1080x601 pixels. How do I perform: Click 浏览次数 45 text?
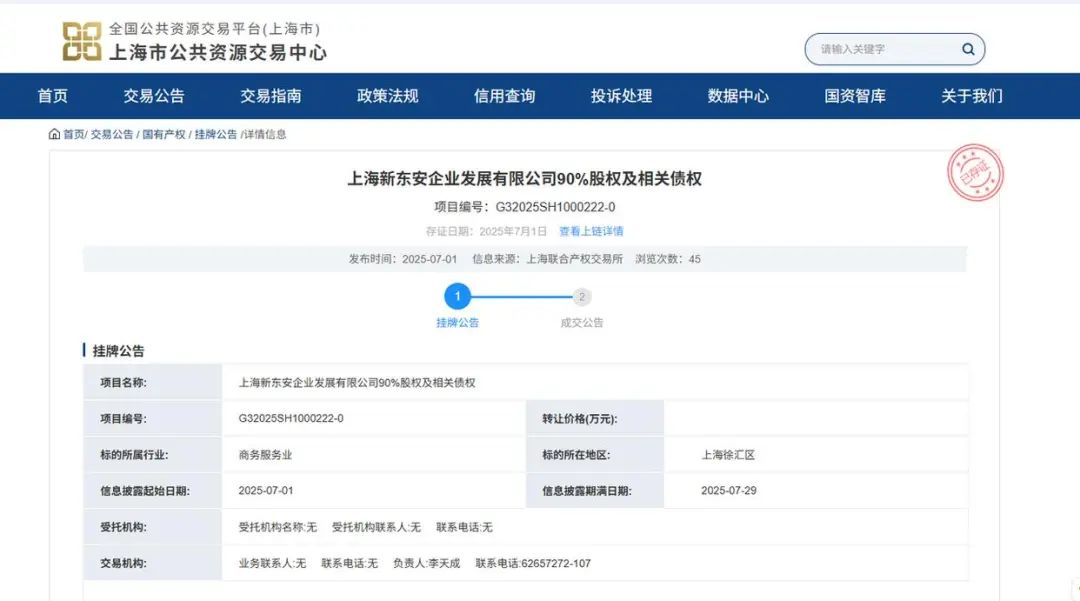pyautogui.click(x=668, y=260)
